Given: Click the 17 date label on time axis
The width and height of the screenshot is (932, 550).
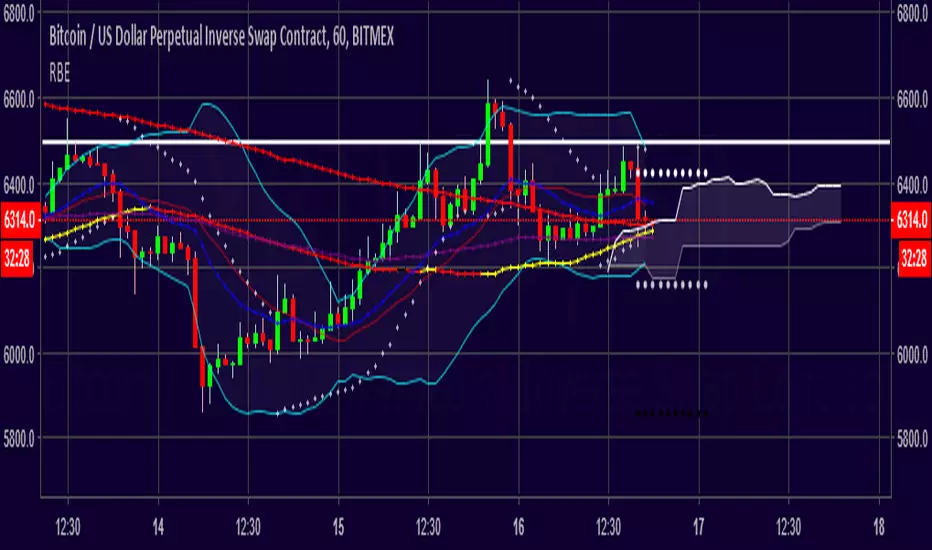Looking at the screenshot, I should pos(698,527).
